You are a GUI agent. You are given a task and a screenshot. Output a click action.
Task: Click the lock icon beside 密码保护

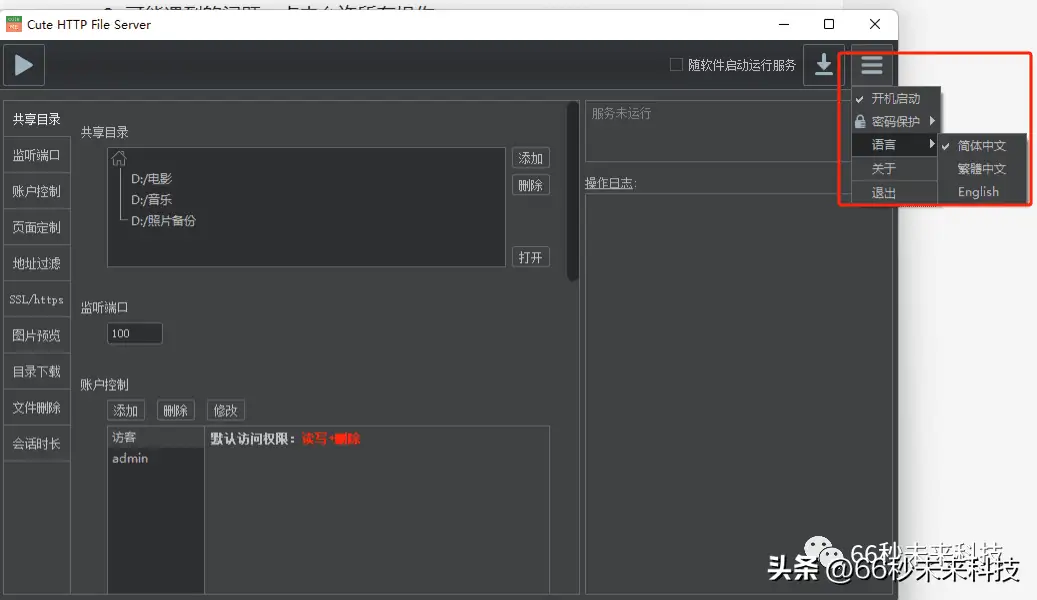point(860,121)
